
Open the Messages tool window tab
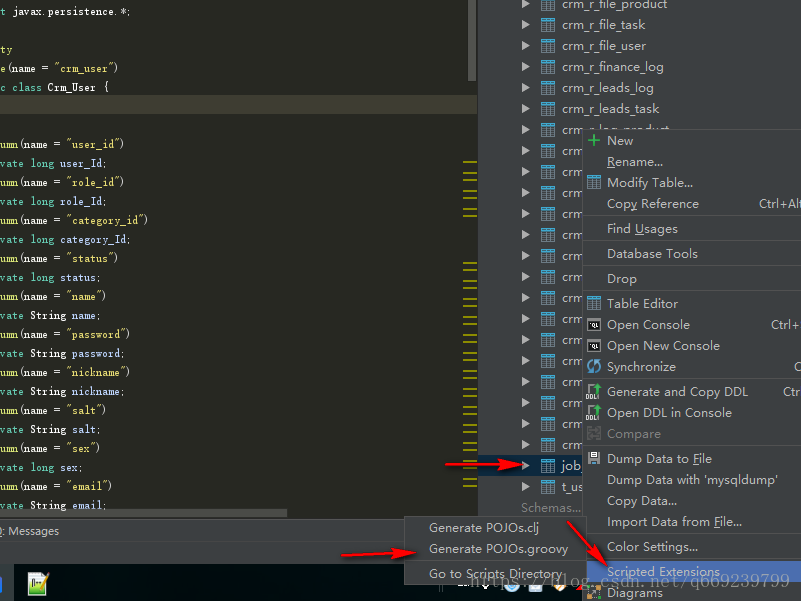click(x=31, y=531)
